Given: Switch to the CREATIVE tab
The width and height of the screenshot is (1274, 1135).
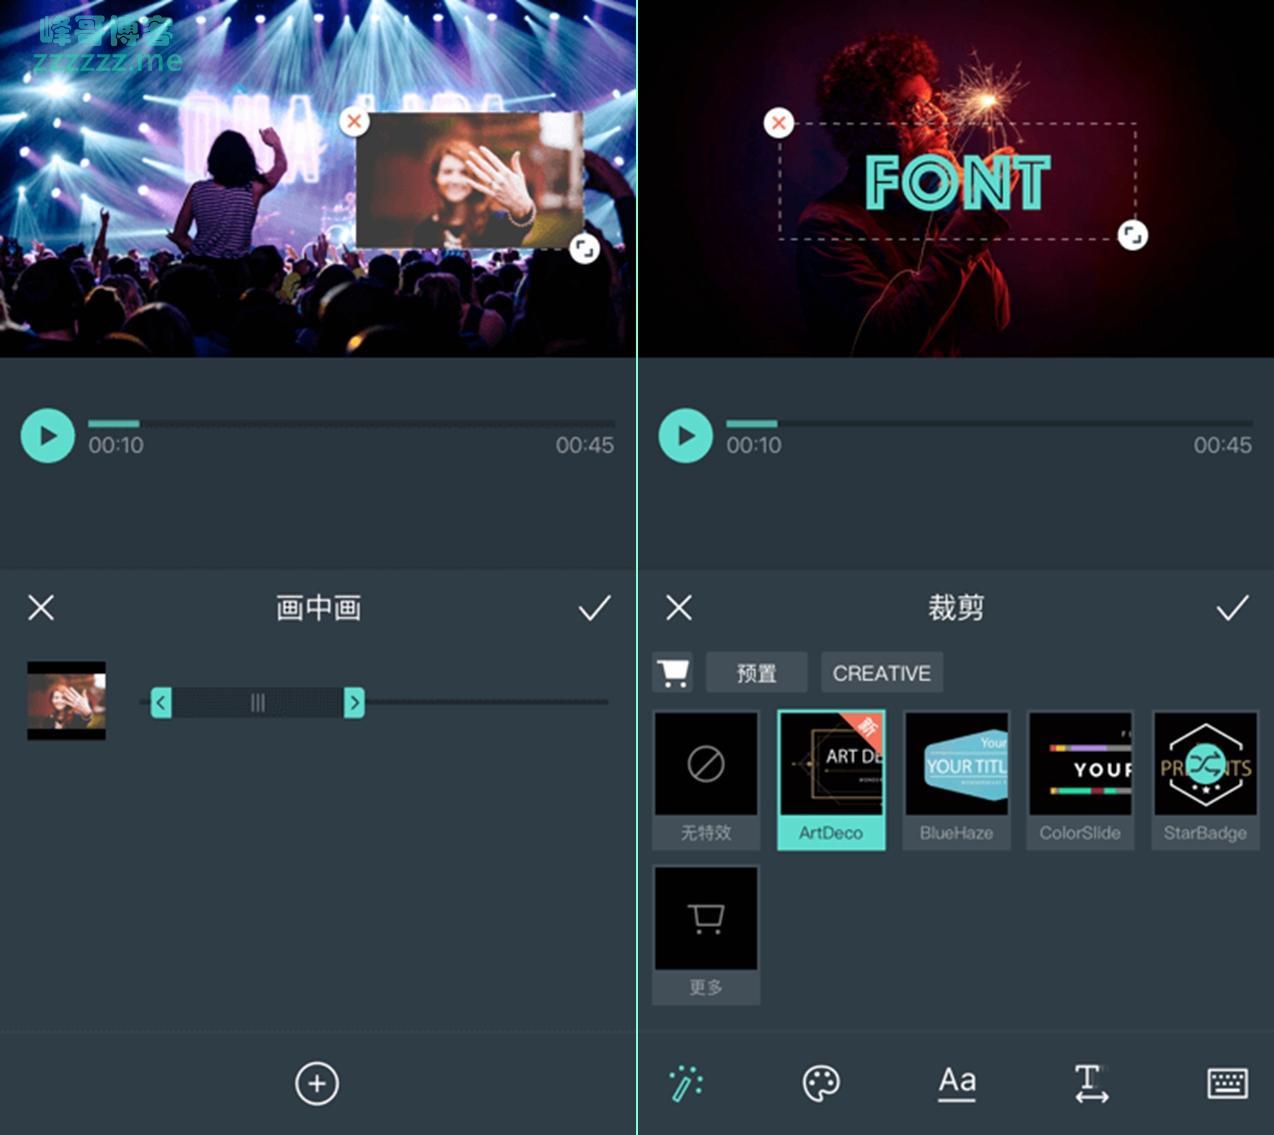Looking at the screenshot, I should click(x=881, y=673).
